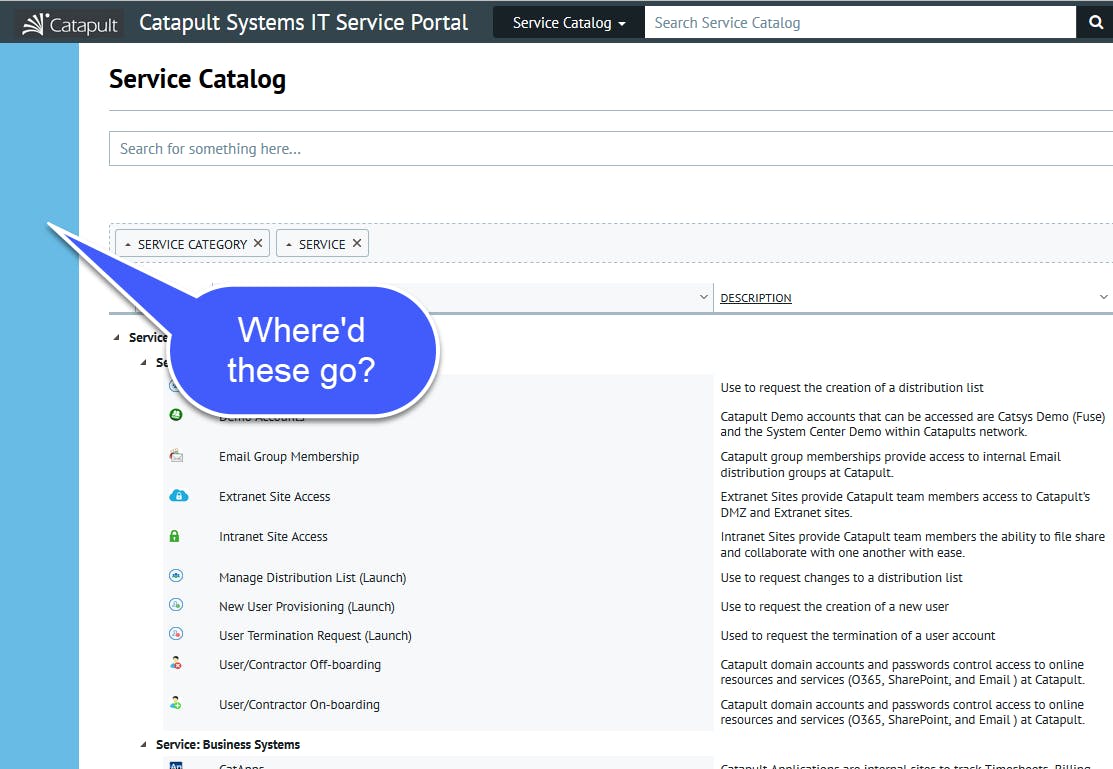Open Extranet Site Access

coord(275,496)
